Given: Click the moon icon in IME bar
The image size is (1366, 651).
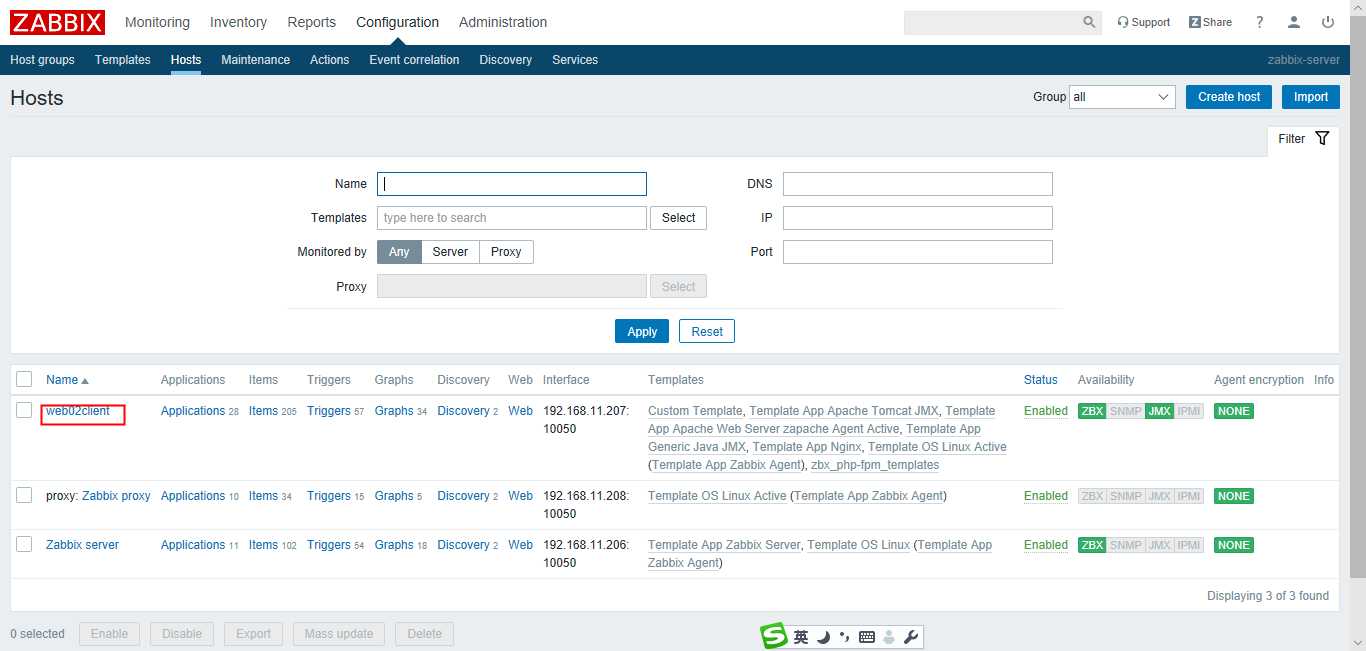Looking at the screenshot, I should pyautogui.click(x=823, y=637).
